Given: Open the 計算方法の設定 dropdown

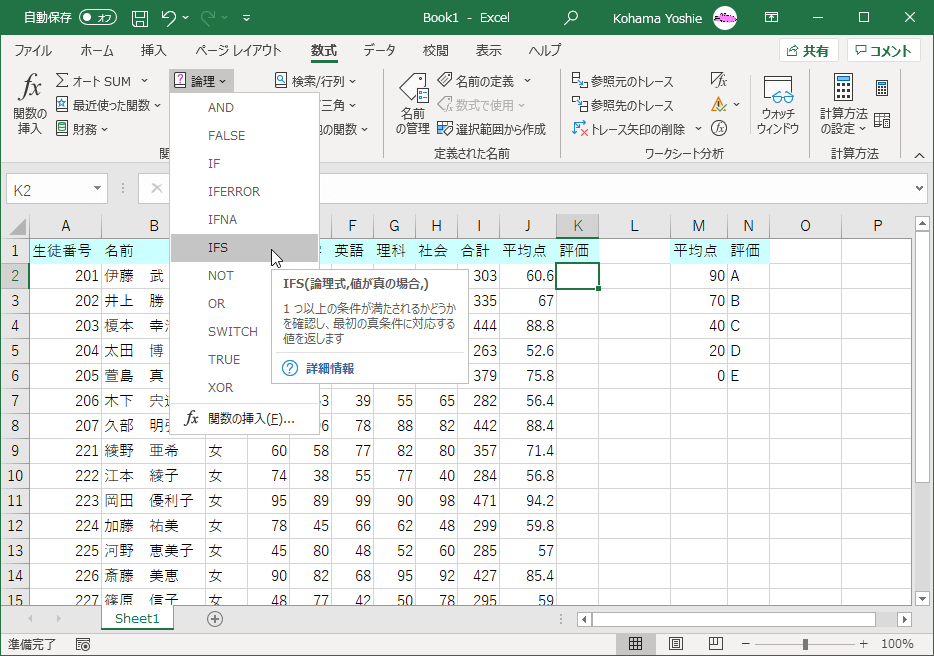Looking at the screenshot, I should (x=844, y=104).
